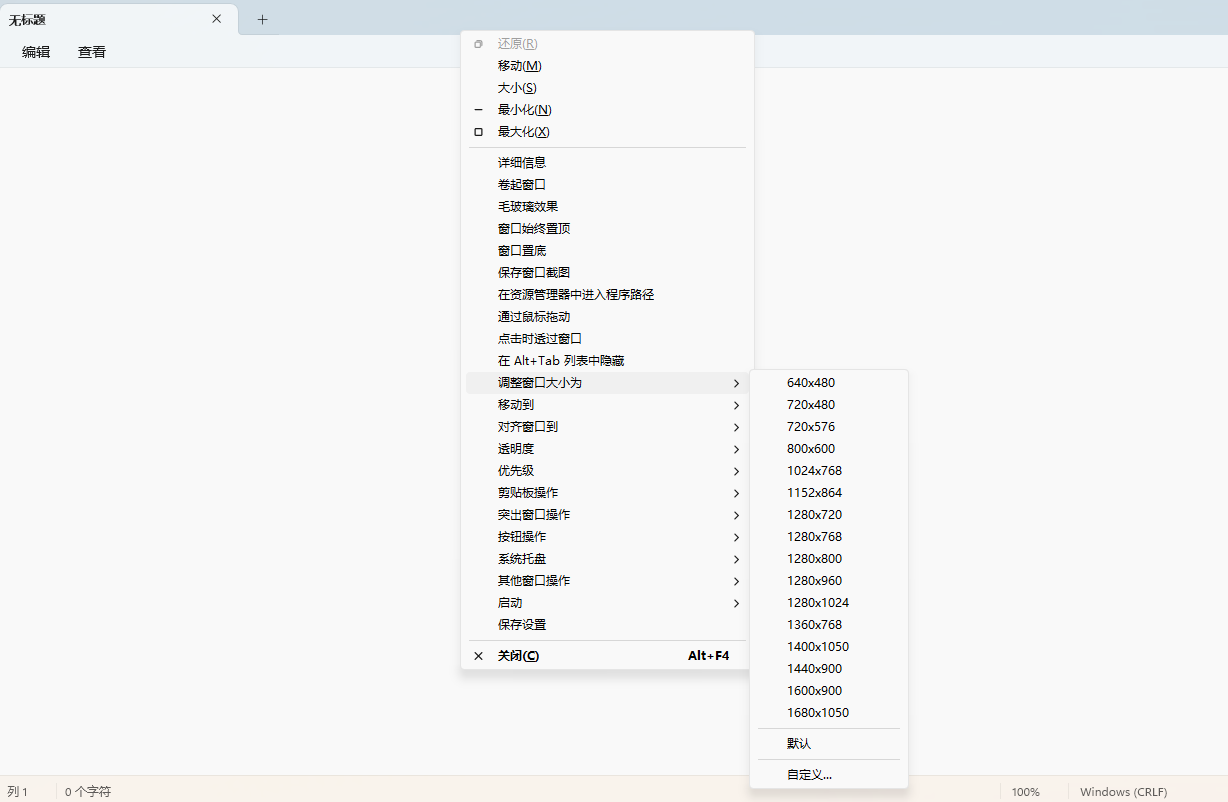Expand the 突出窗口操作 submenu

(x=607, y=514)
